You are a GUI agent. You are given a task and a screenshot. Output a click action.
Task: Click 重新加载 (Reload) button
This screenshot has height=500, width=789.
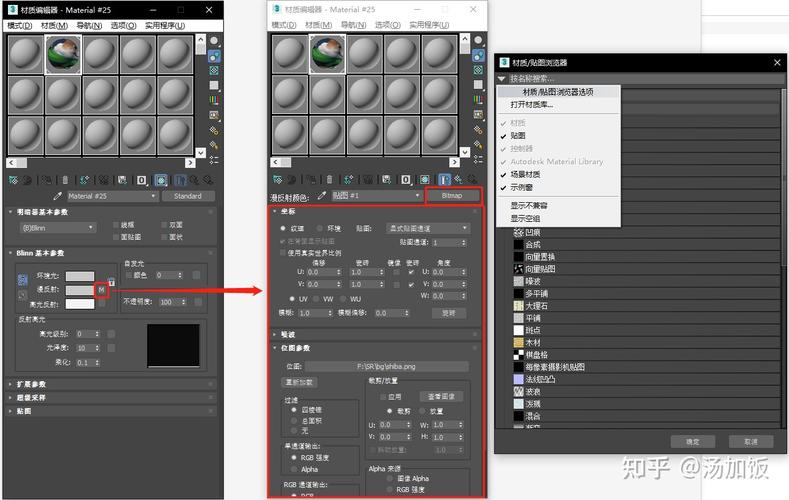(299, 382)
